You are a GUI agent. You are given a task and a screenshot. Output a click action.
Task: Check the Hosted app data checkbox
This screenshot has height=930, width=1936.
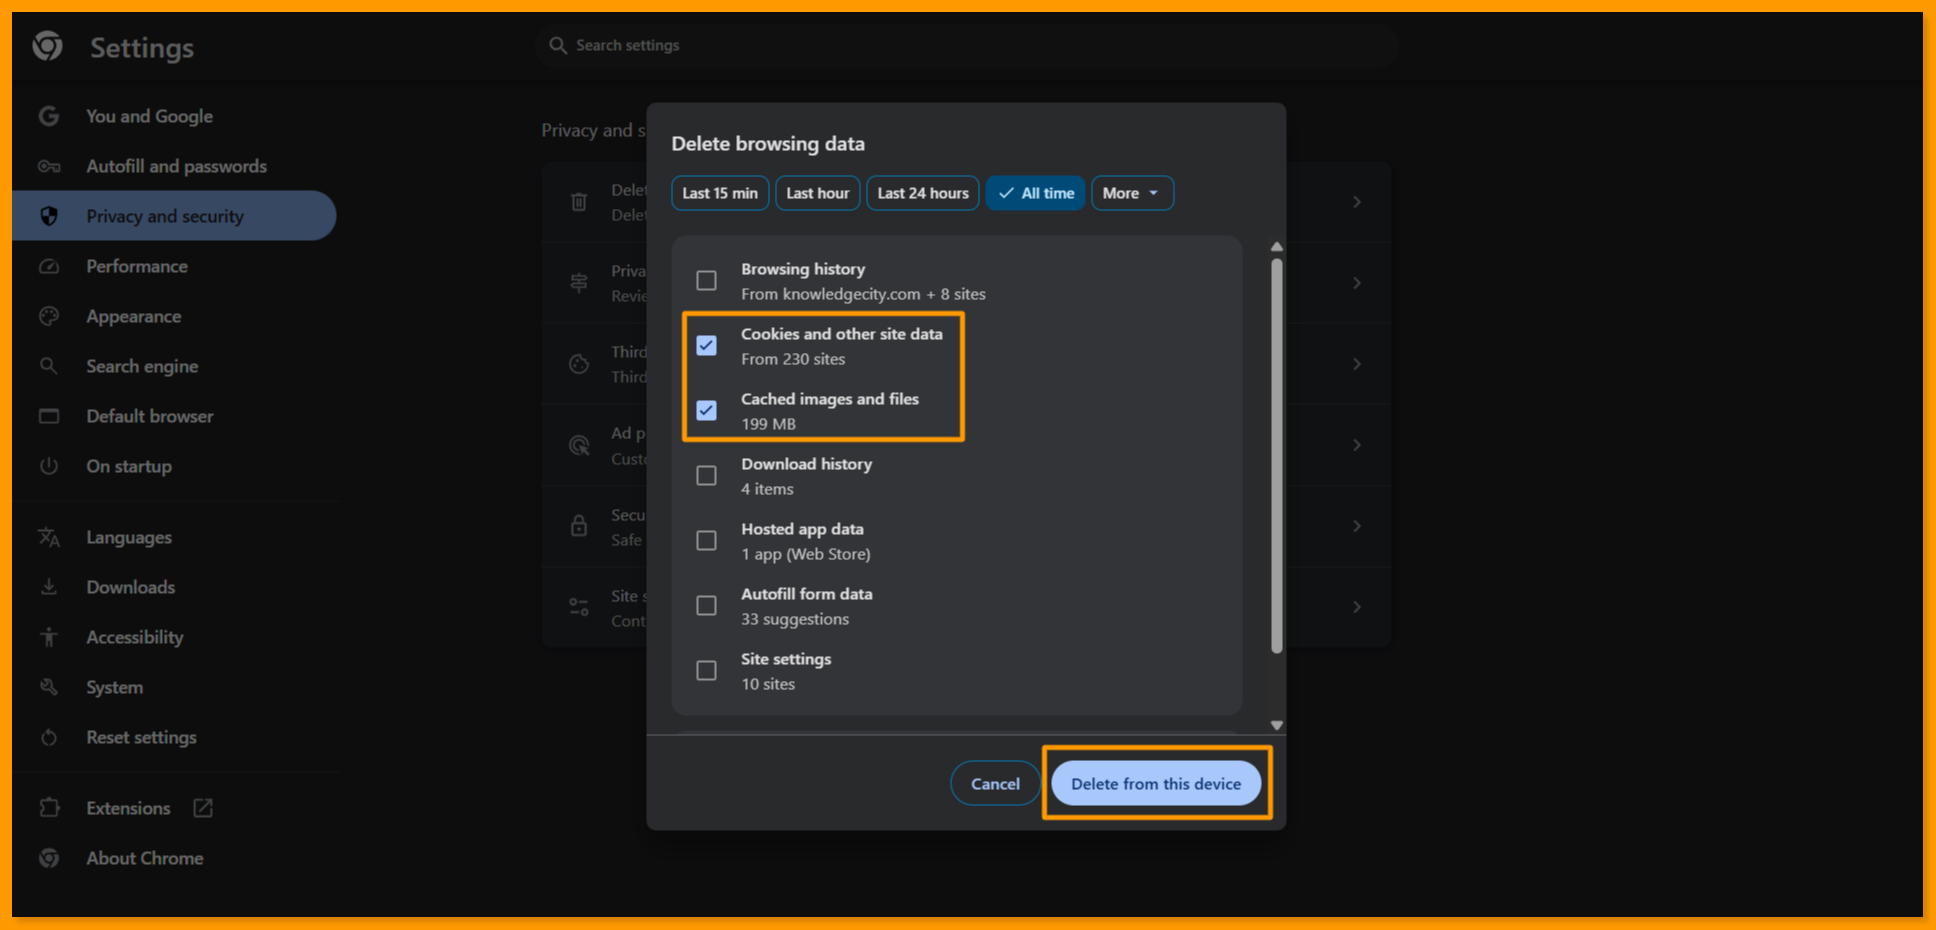706,540
